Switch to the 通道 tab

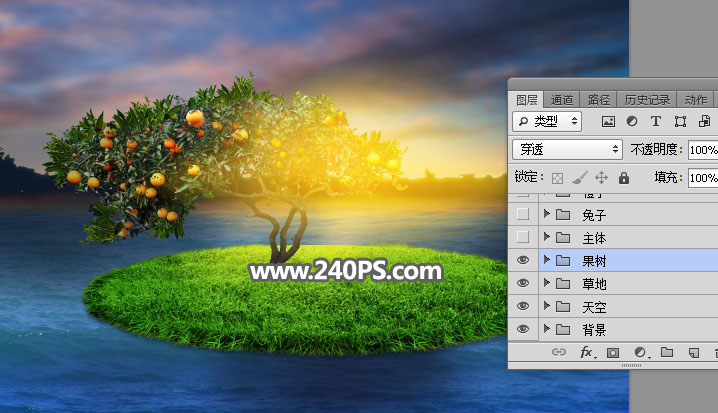point(562,100)
